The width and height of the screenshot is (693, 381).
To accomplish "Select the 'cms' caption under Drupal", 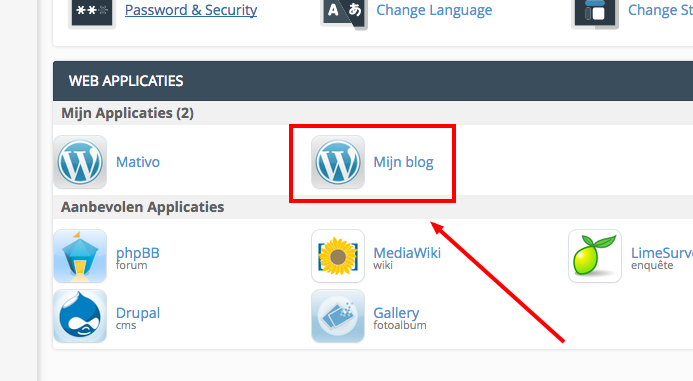I will [x=126, y=326].
